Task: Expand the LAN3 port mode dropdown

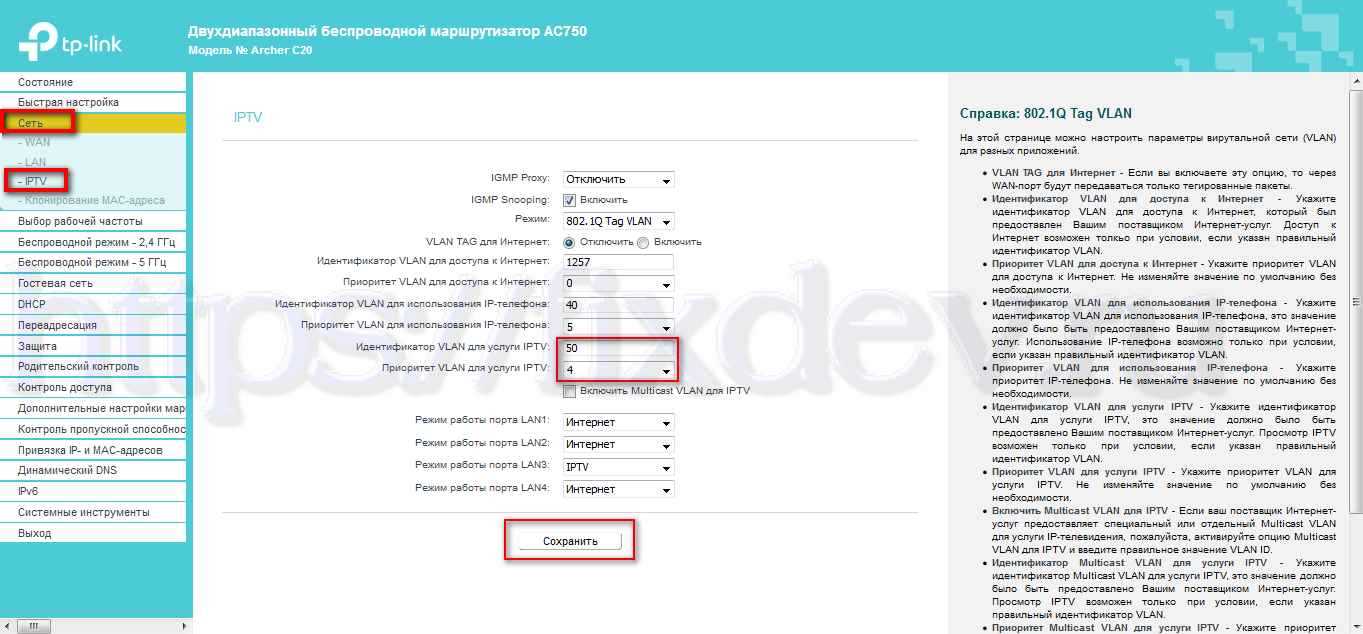Action: pyautogui.click(x=618, y=467)
